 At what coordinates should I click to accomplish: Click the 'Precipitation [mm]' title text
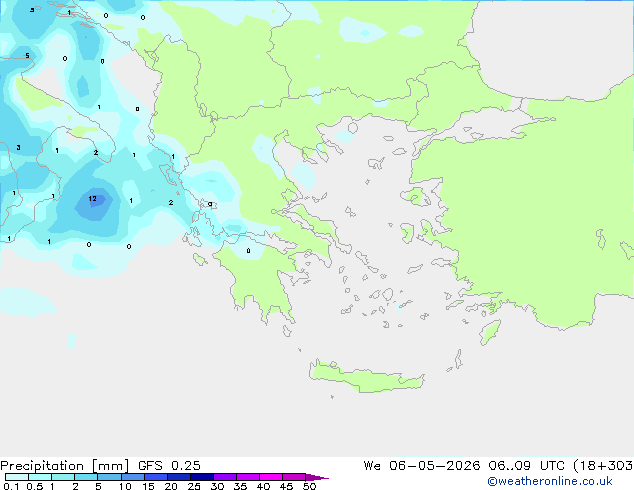click(x=64, y=466)
